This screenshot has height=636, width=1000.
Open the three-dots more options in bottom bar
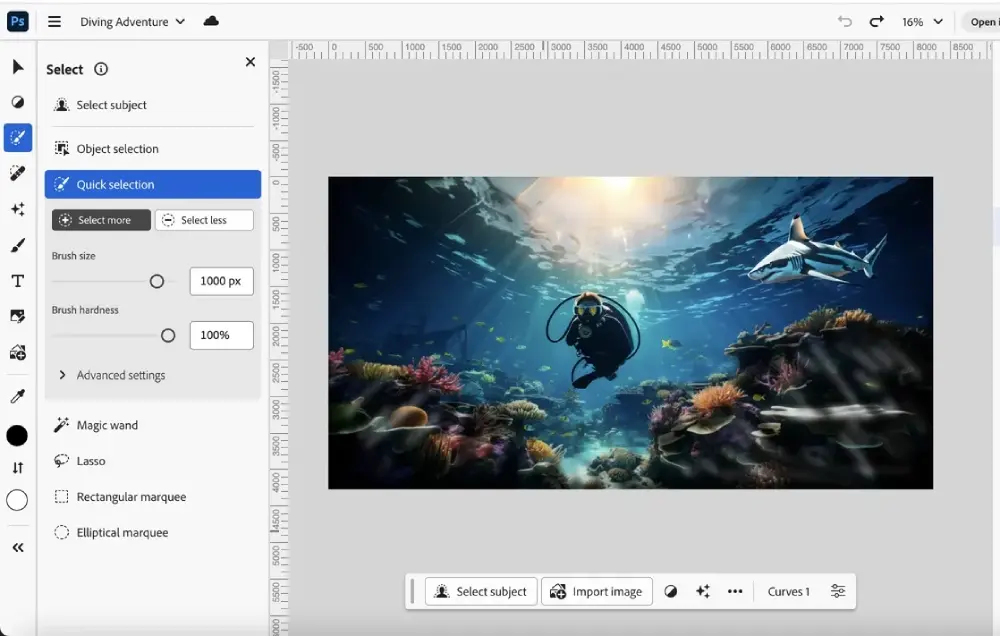[735, 591]
